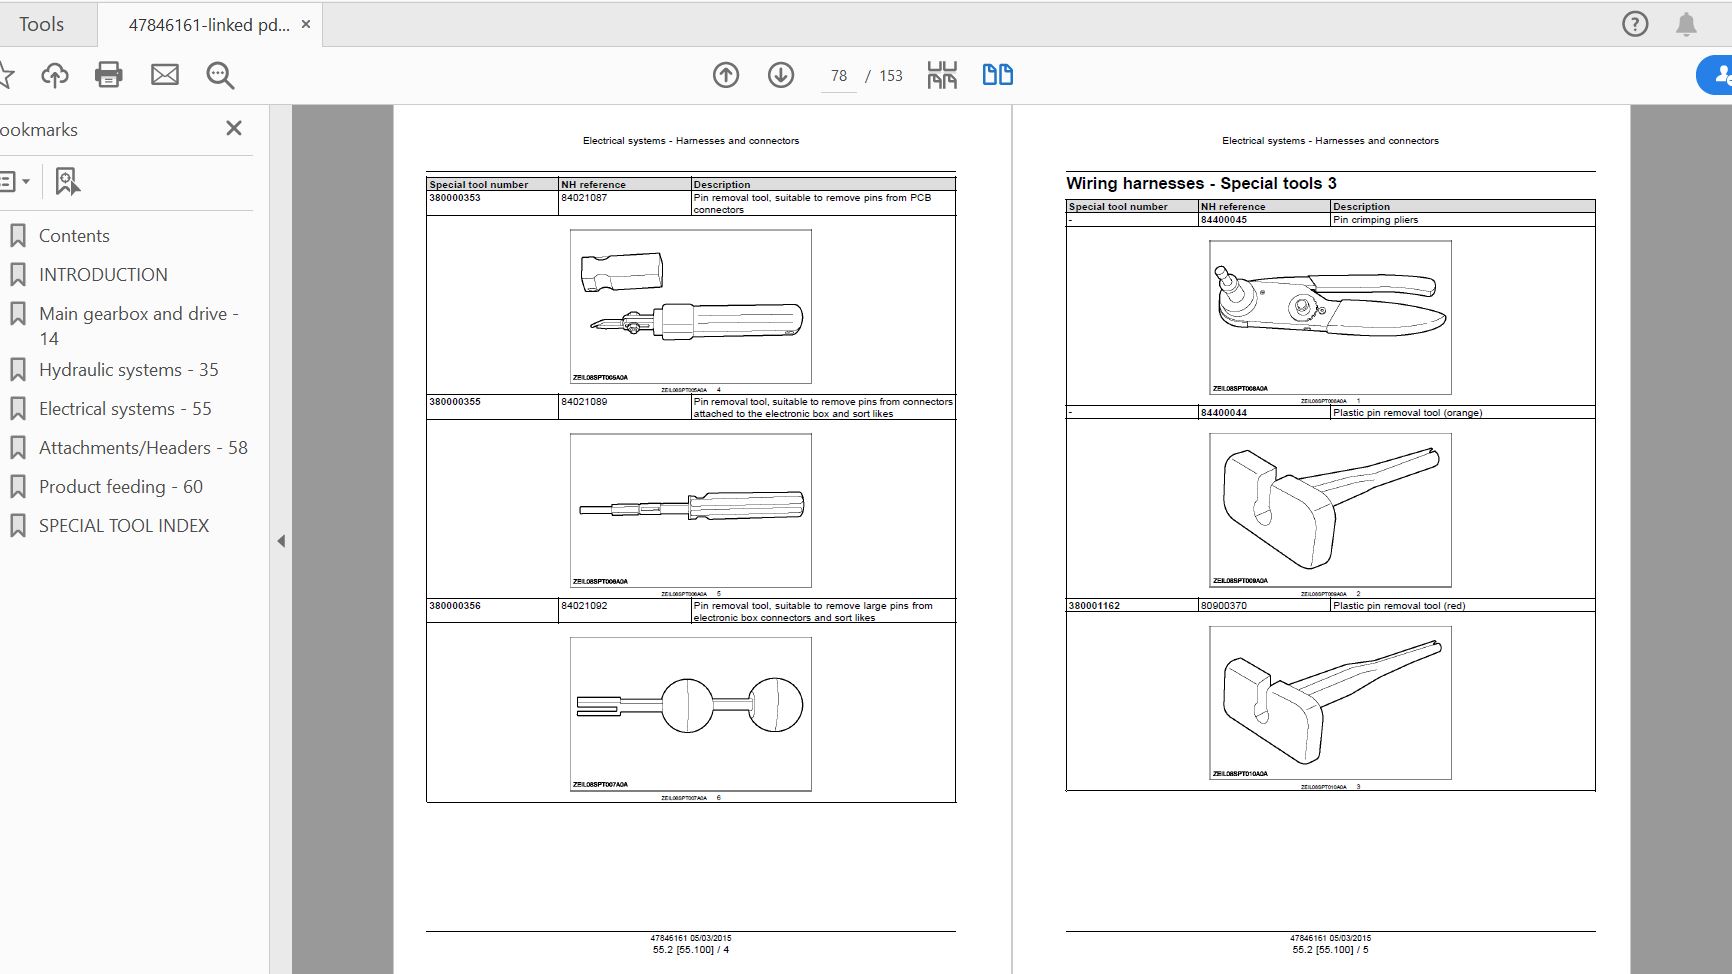This screenshot has width=1732, height=974.
Task: Print the document using printer icon
Action: point(109,75)
